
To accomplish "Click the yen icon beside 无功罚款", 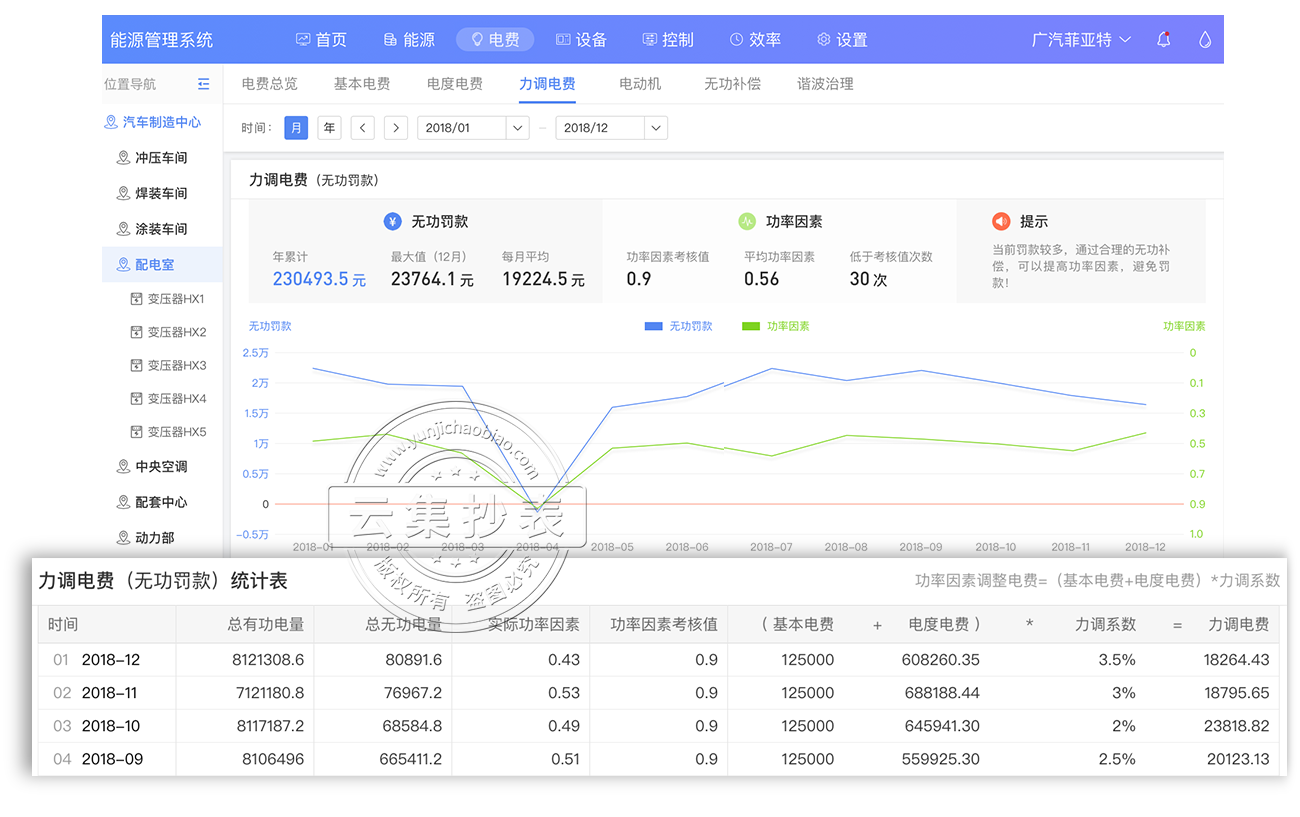I will (393, 222).
